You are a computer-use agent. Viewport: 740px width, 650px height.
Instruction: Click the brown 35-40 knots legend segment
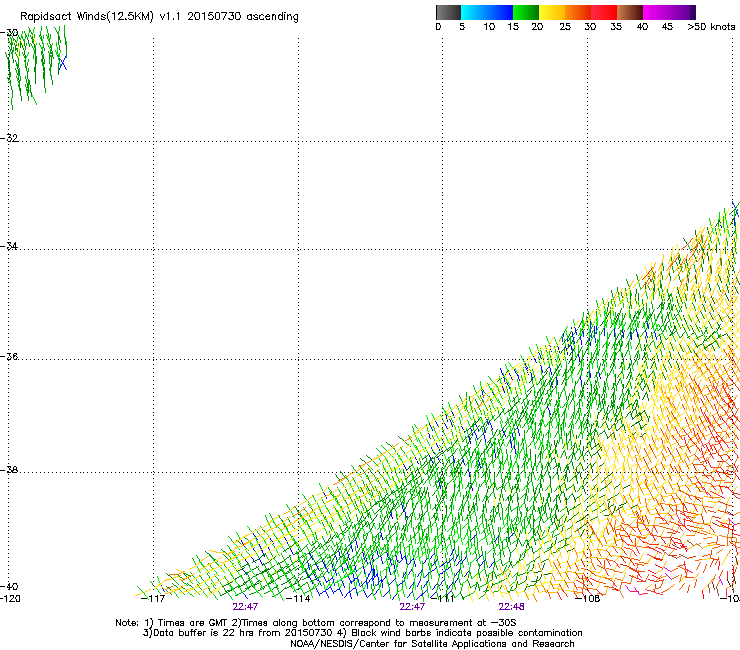point(630,12)
